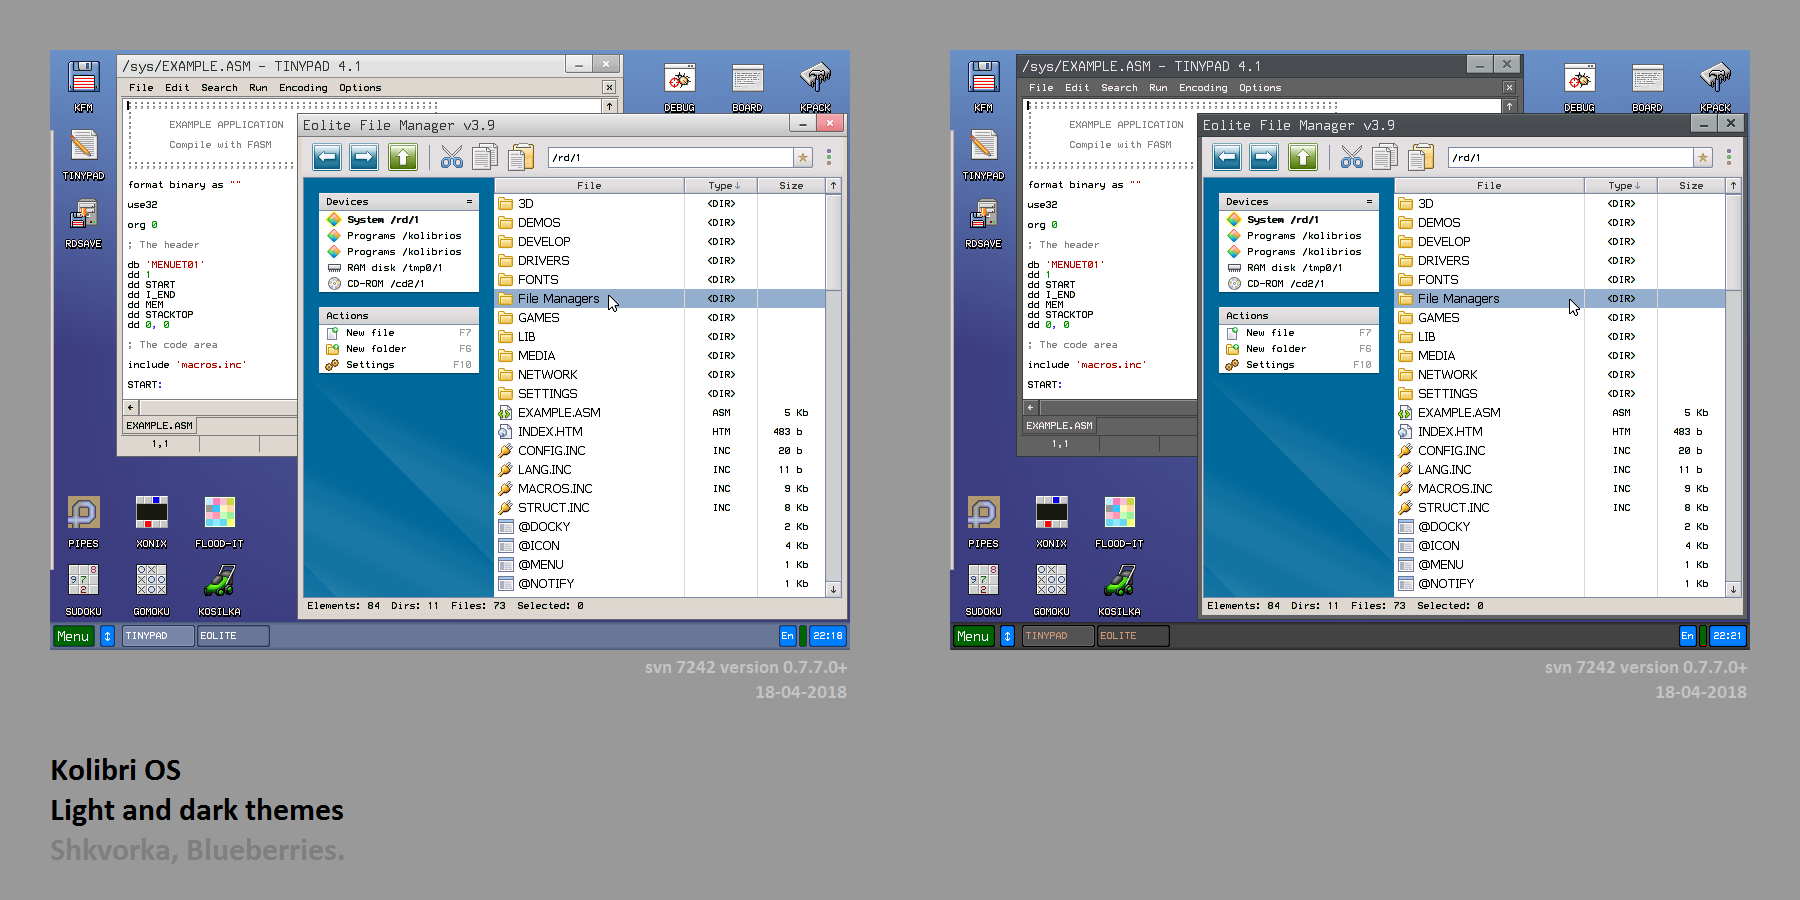Click paste clipboard icon in light-theme Eolite
This screenshot has height=900, width=1800.
pos(521,157)
